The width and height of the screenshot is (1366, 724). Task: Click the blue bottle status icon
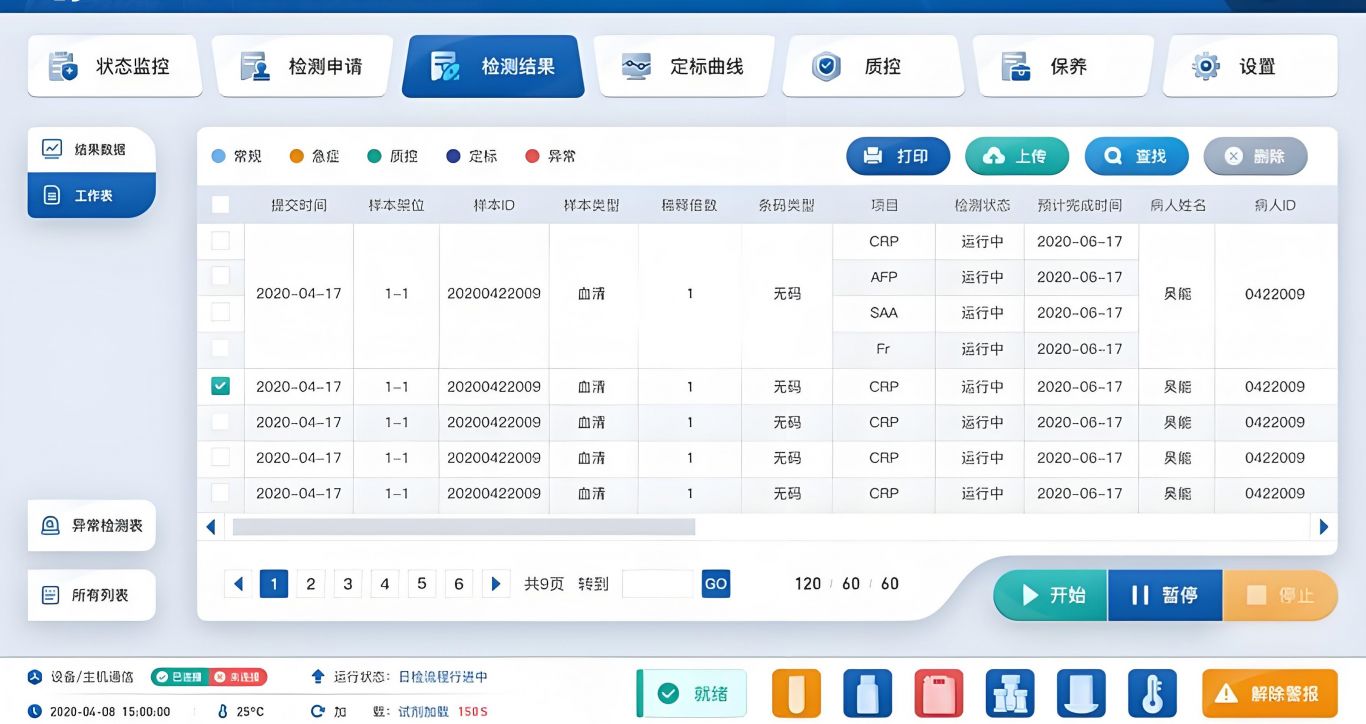pos(868,694)
